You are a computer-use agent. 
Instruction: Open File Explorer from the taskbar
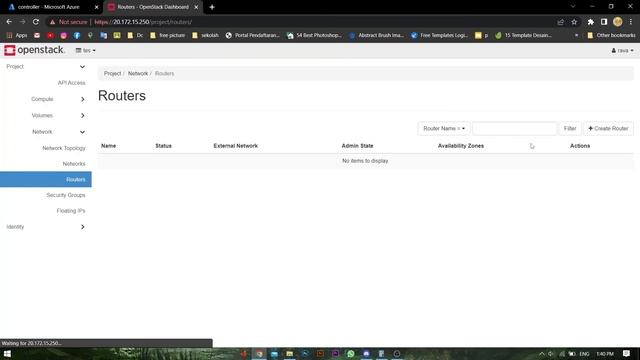pos(289,354)
